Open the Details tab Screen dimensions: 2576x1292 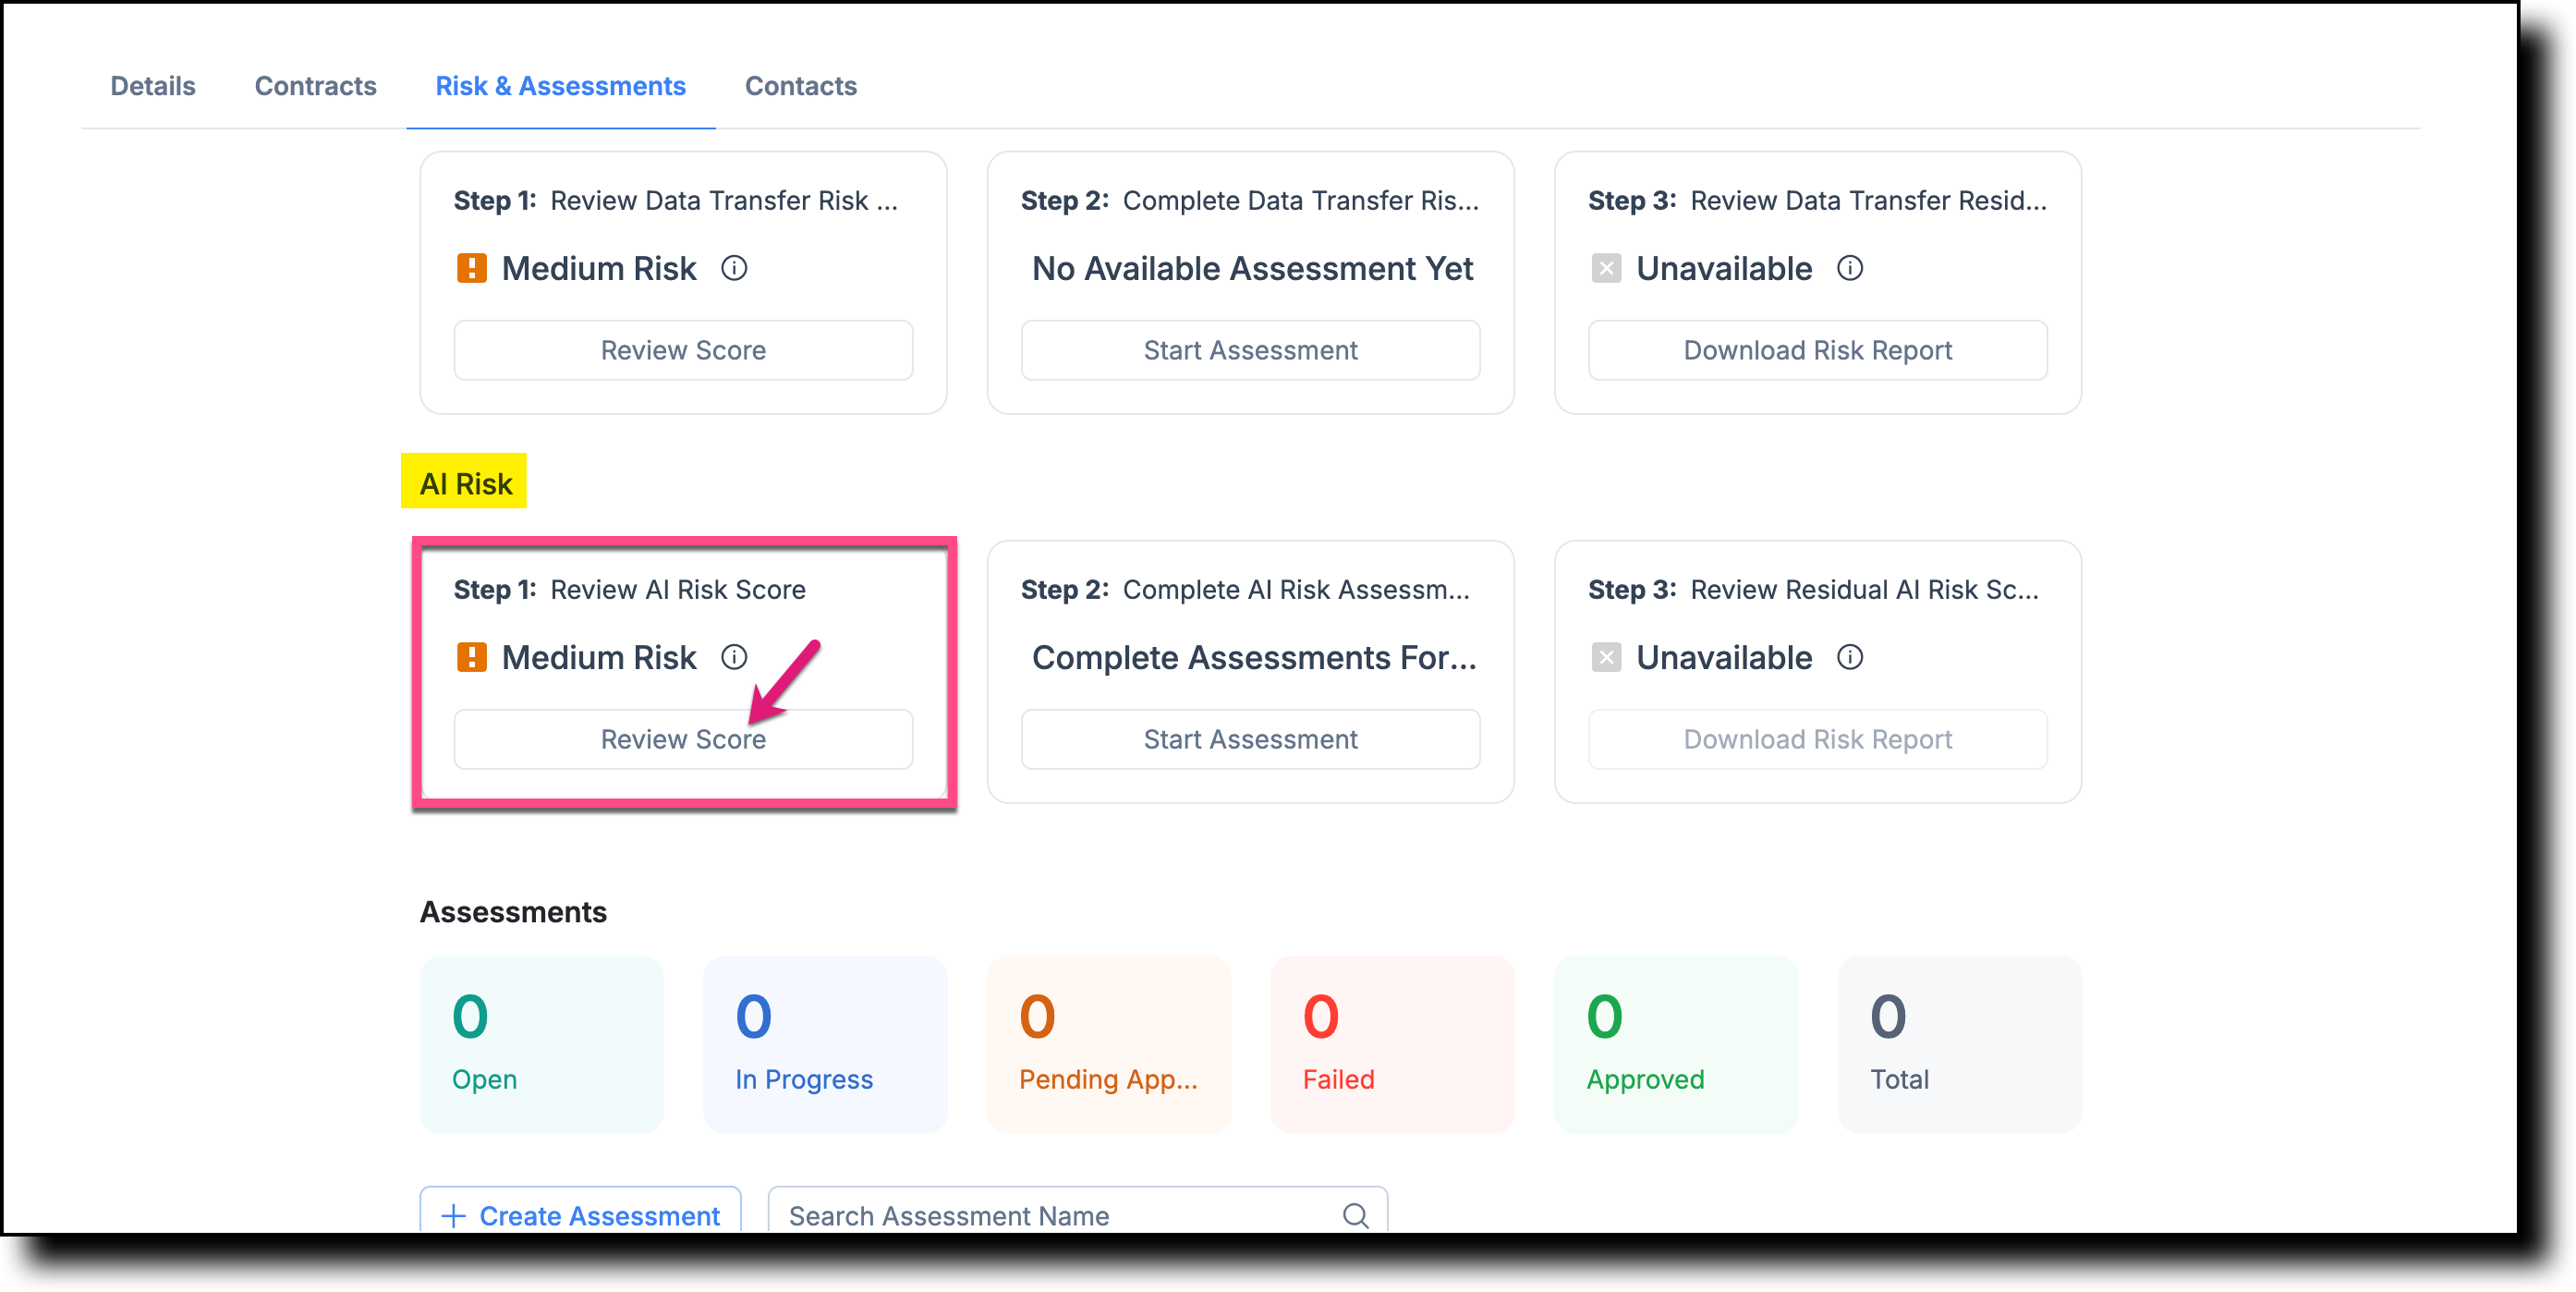[x=153, y=86]
